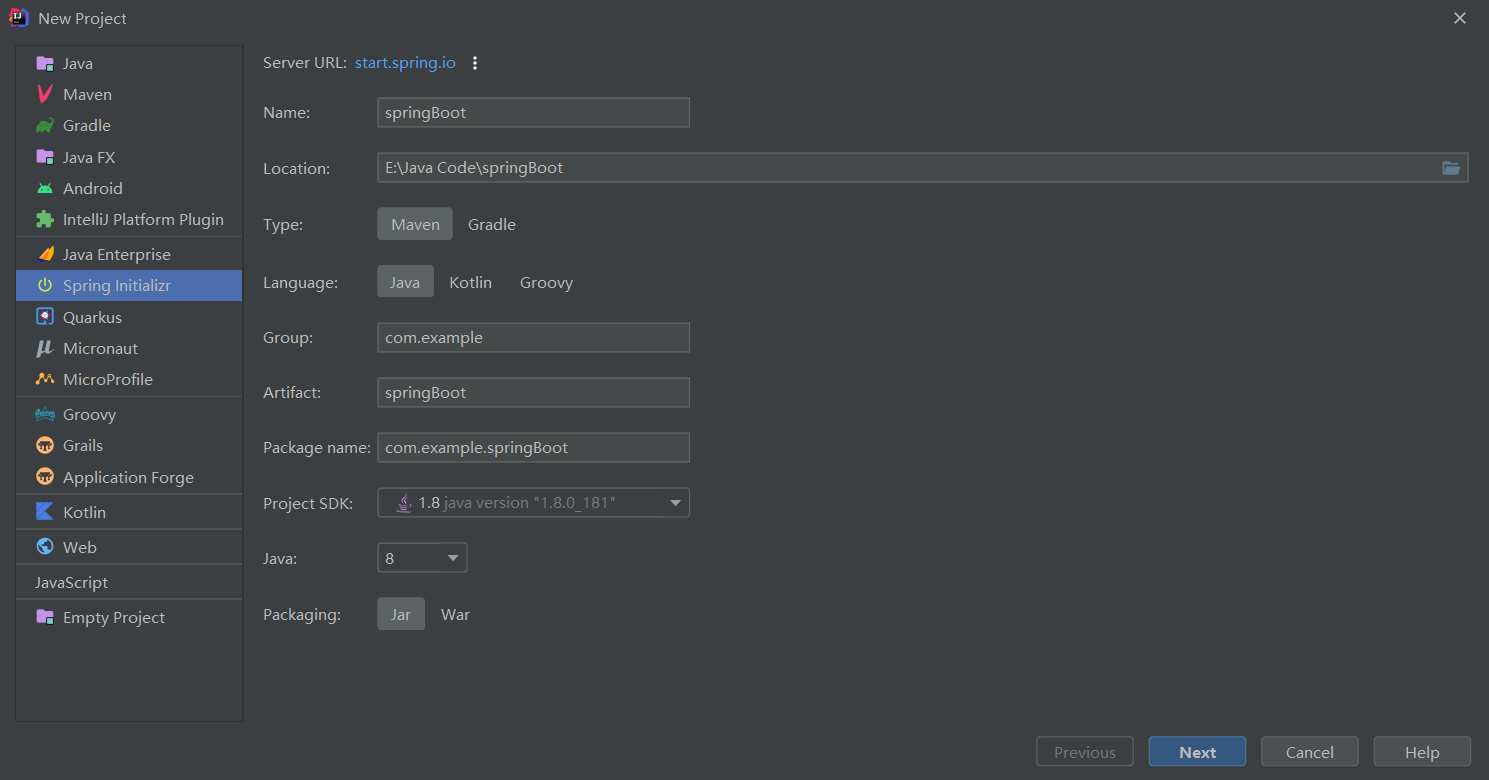Click the Maven icon in sidebar
The width and height of the screenshot is (1489, 780).
pyautogui.click(x=44, y=94)
